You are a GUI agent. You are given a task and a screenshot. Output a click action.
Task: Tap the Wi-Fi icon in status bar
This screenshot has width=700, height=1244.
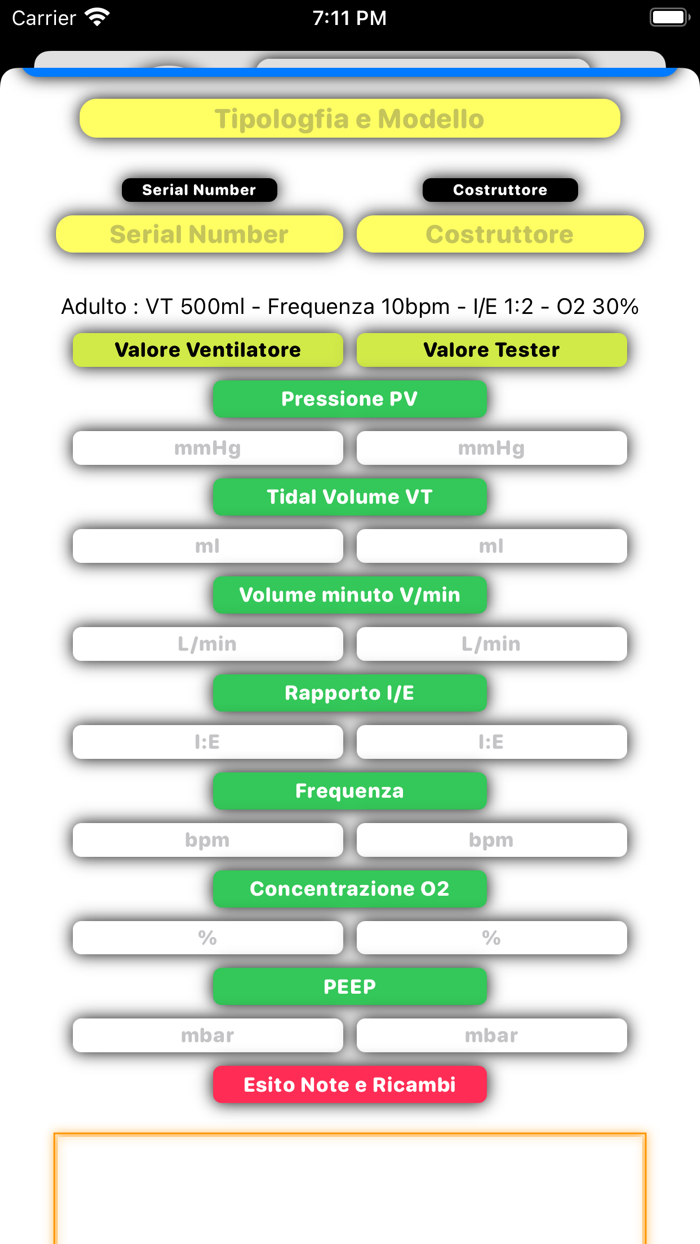(x=97, y=17)
